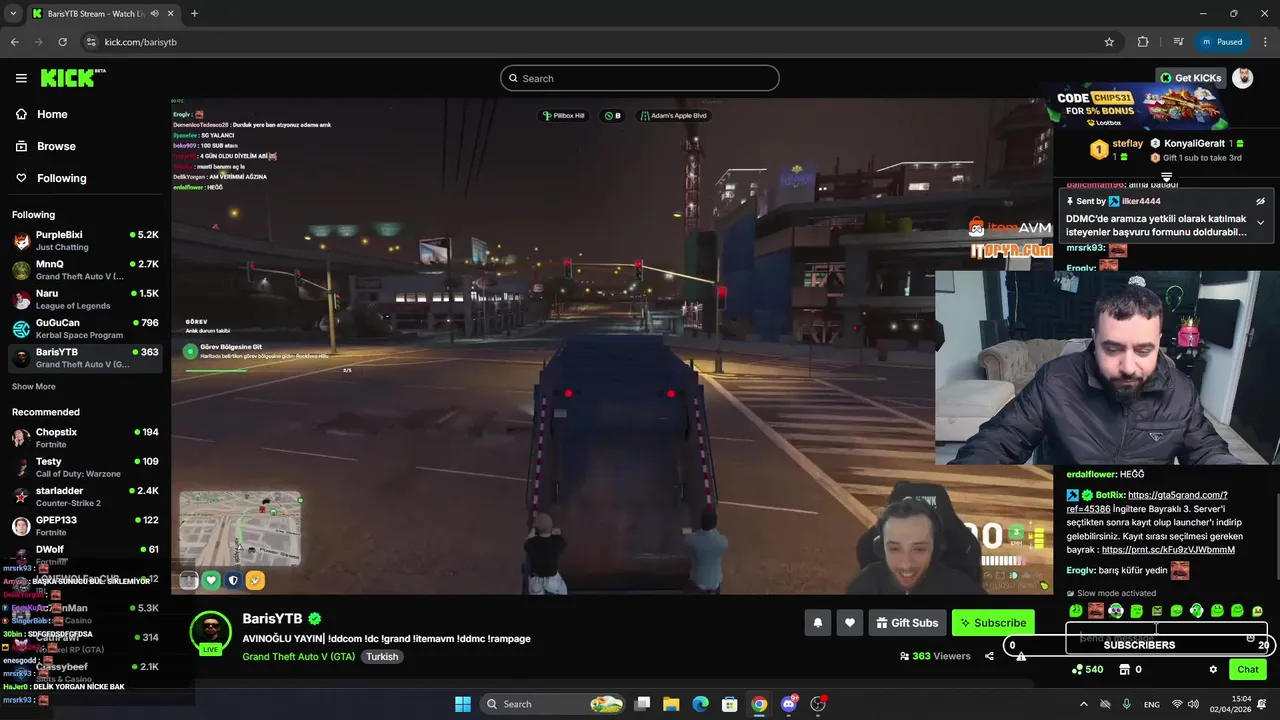
Task: Open the hamburger sidebar menu
Action: point(21,78)
